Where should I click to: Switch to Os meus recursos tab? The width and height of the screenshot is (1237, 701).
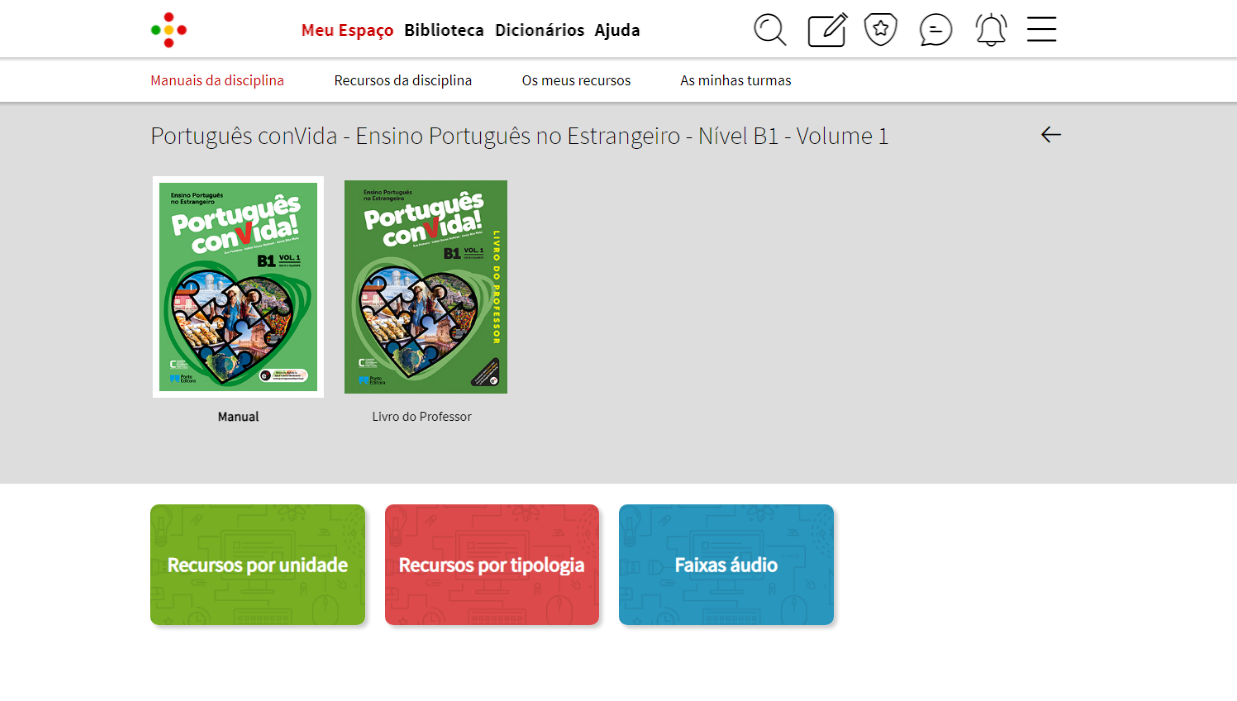576,80
